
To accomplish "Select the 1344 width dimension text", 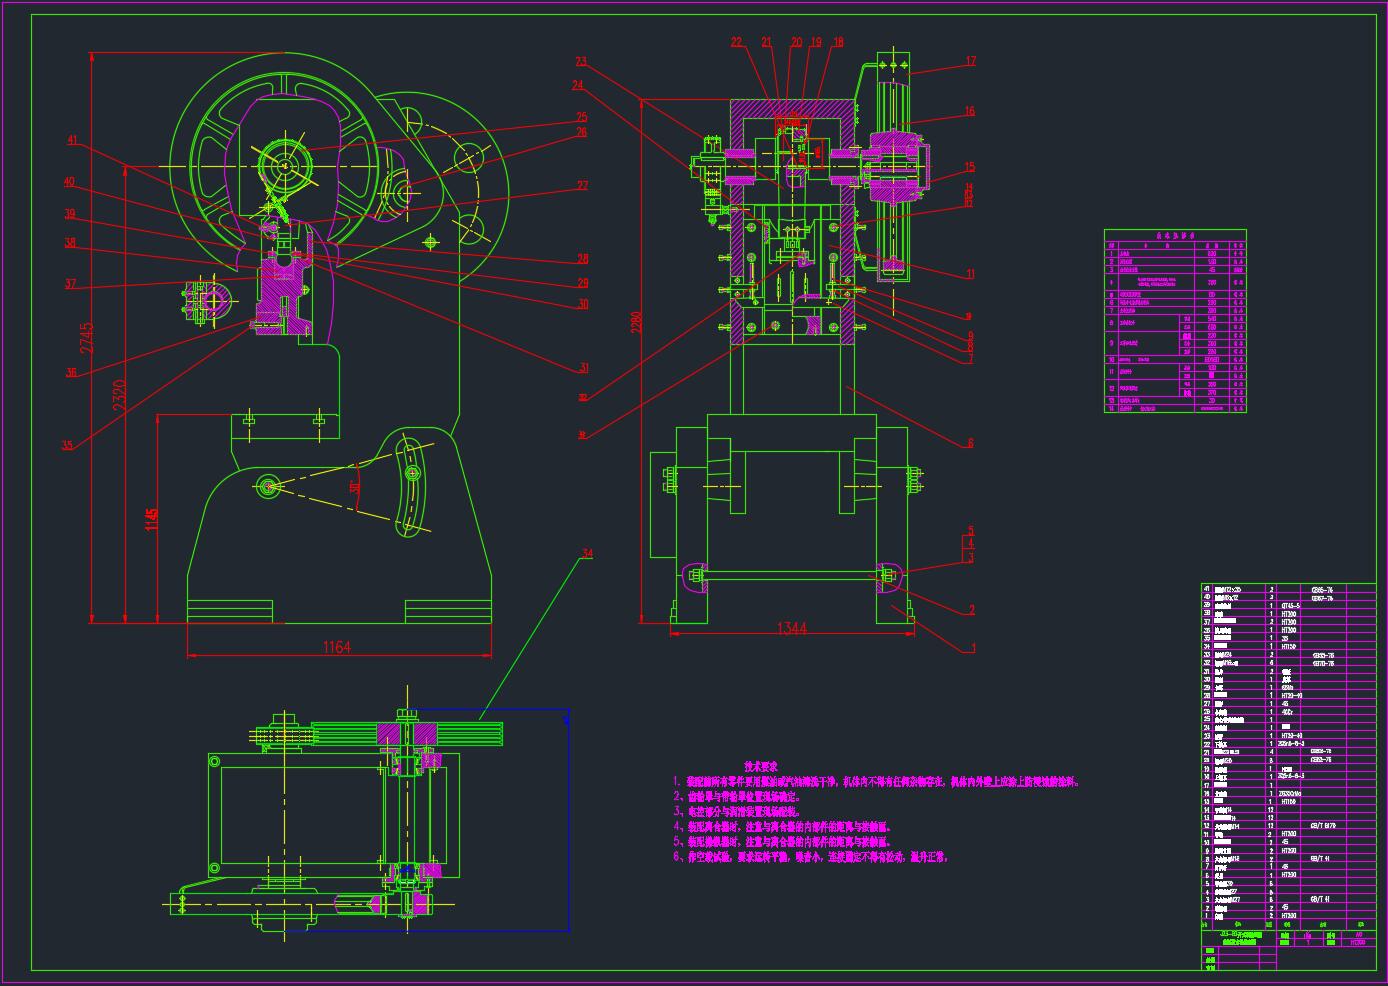I will tap(791, 628).
